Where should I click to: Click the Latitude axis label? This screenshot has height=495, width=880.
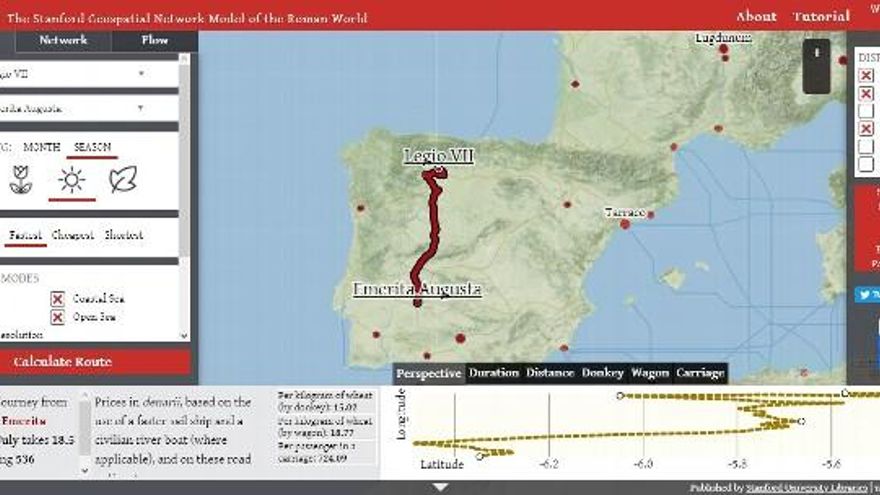pos(442,465)
